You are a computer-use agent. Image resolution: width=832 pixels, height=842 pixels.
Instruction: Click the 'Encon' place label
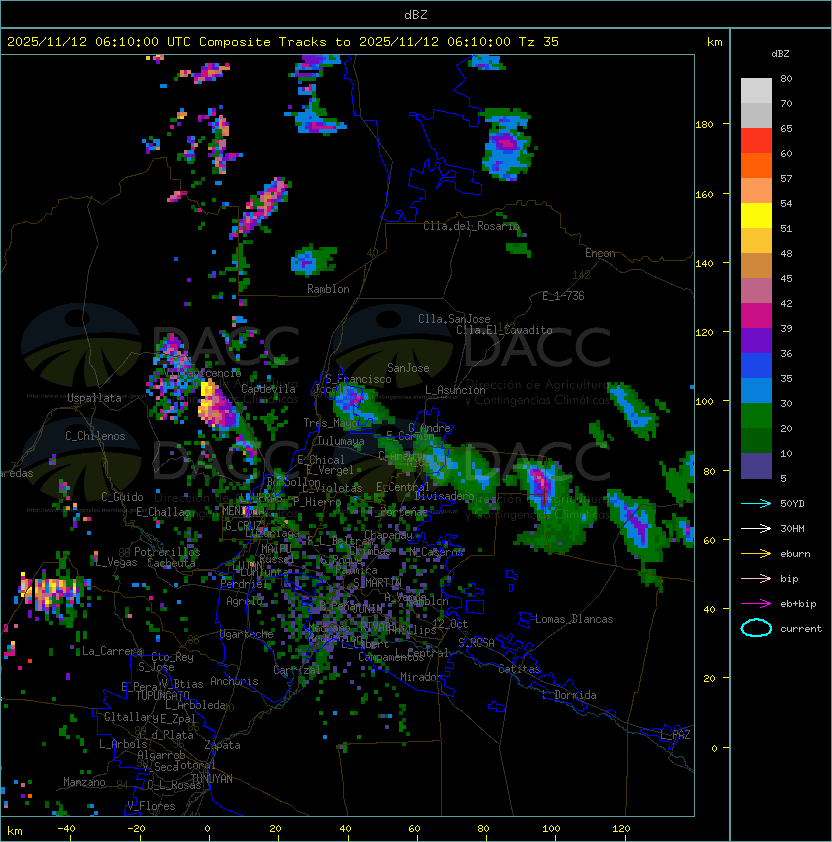(x=600, y=253)
